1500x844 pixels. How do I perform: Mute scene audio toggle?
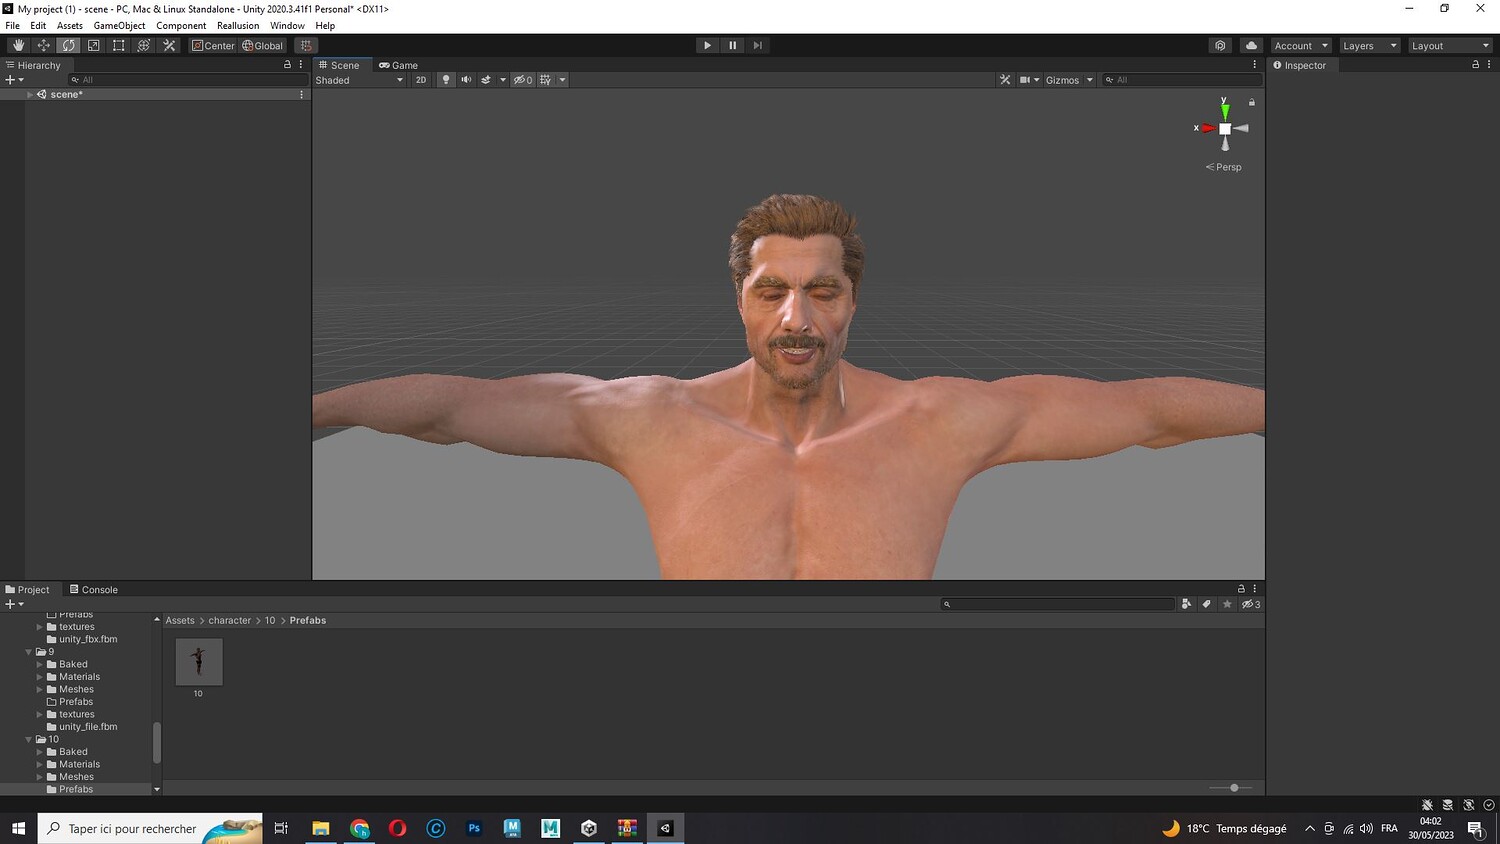pos(466,80)
